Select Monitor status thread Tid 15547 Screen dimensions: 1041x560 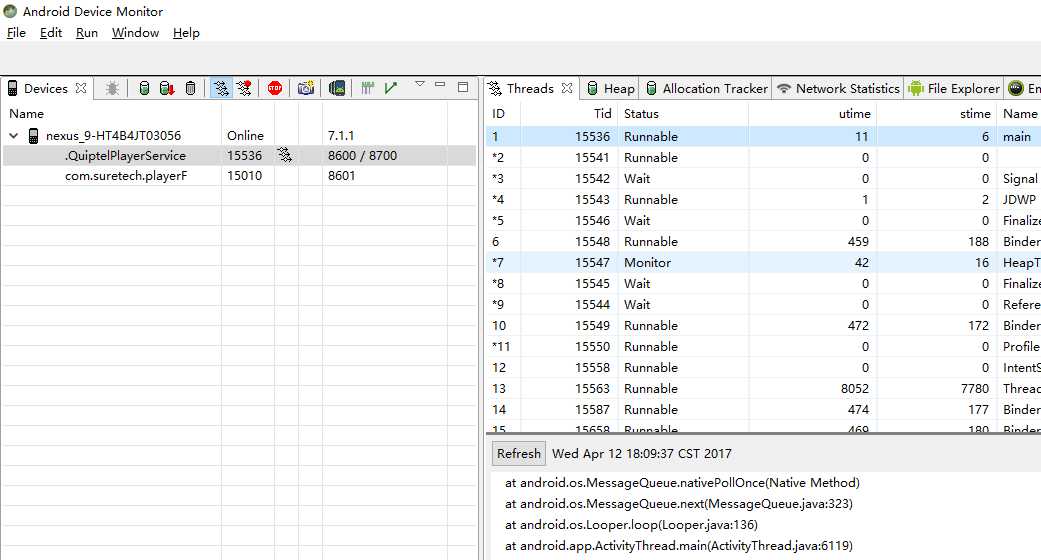763,262
